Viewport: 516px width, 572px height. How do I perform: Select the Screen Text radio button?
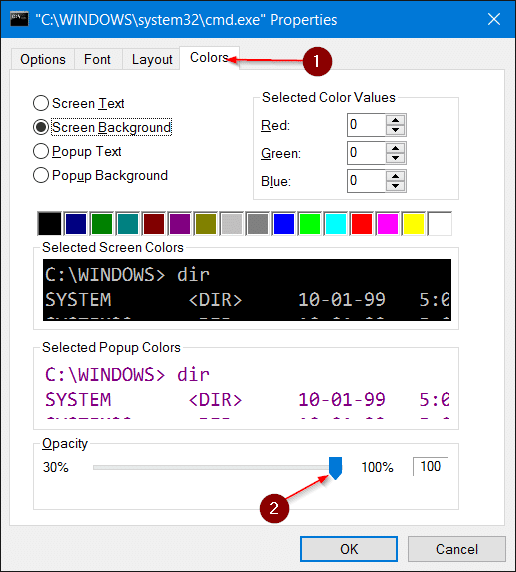click(78, 103)
